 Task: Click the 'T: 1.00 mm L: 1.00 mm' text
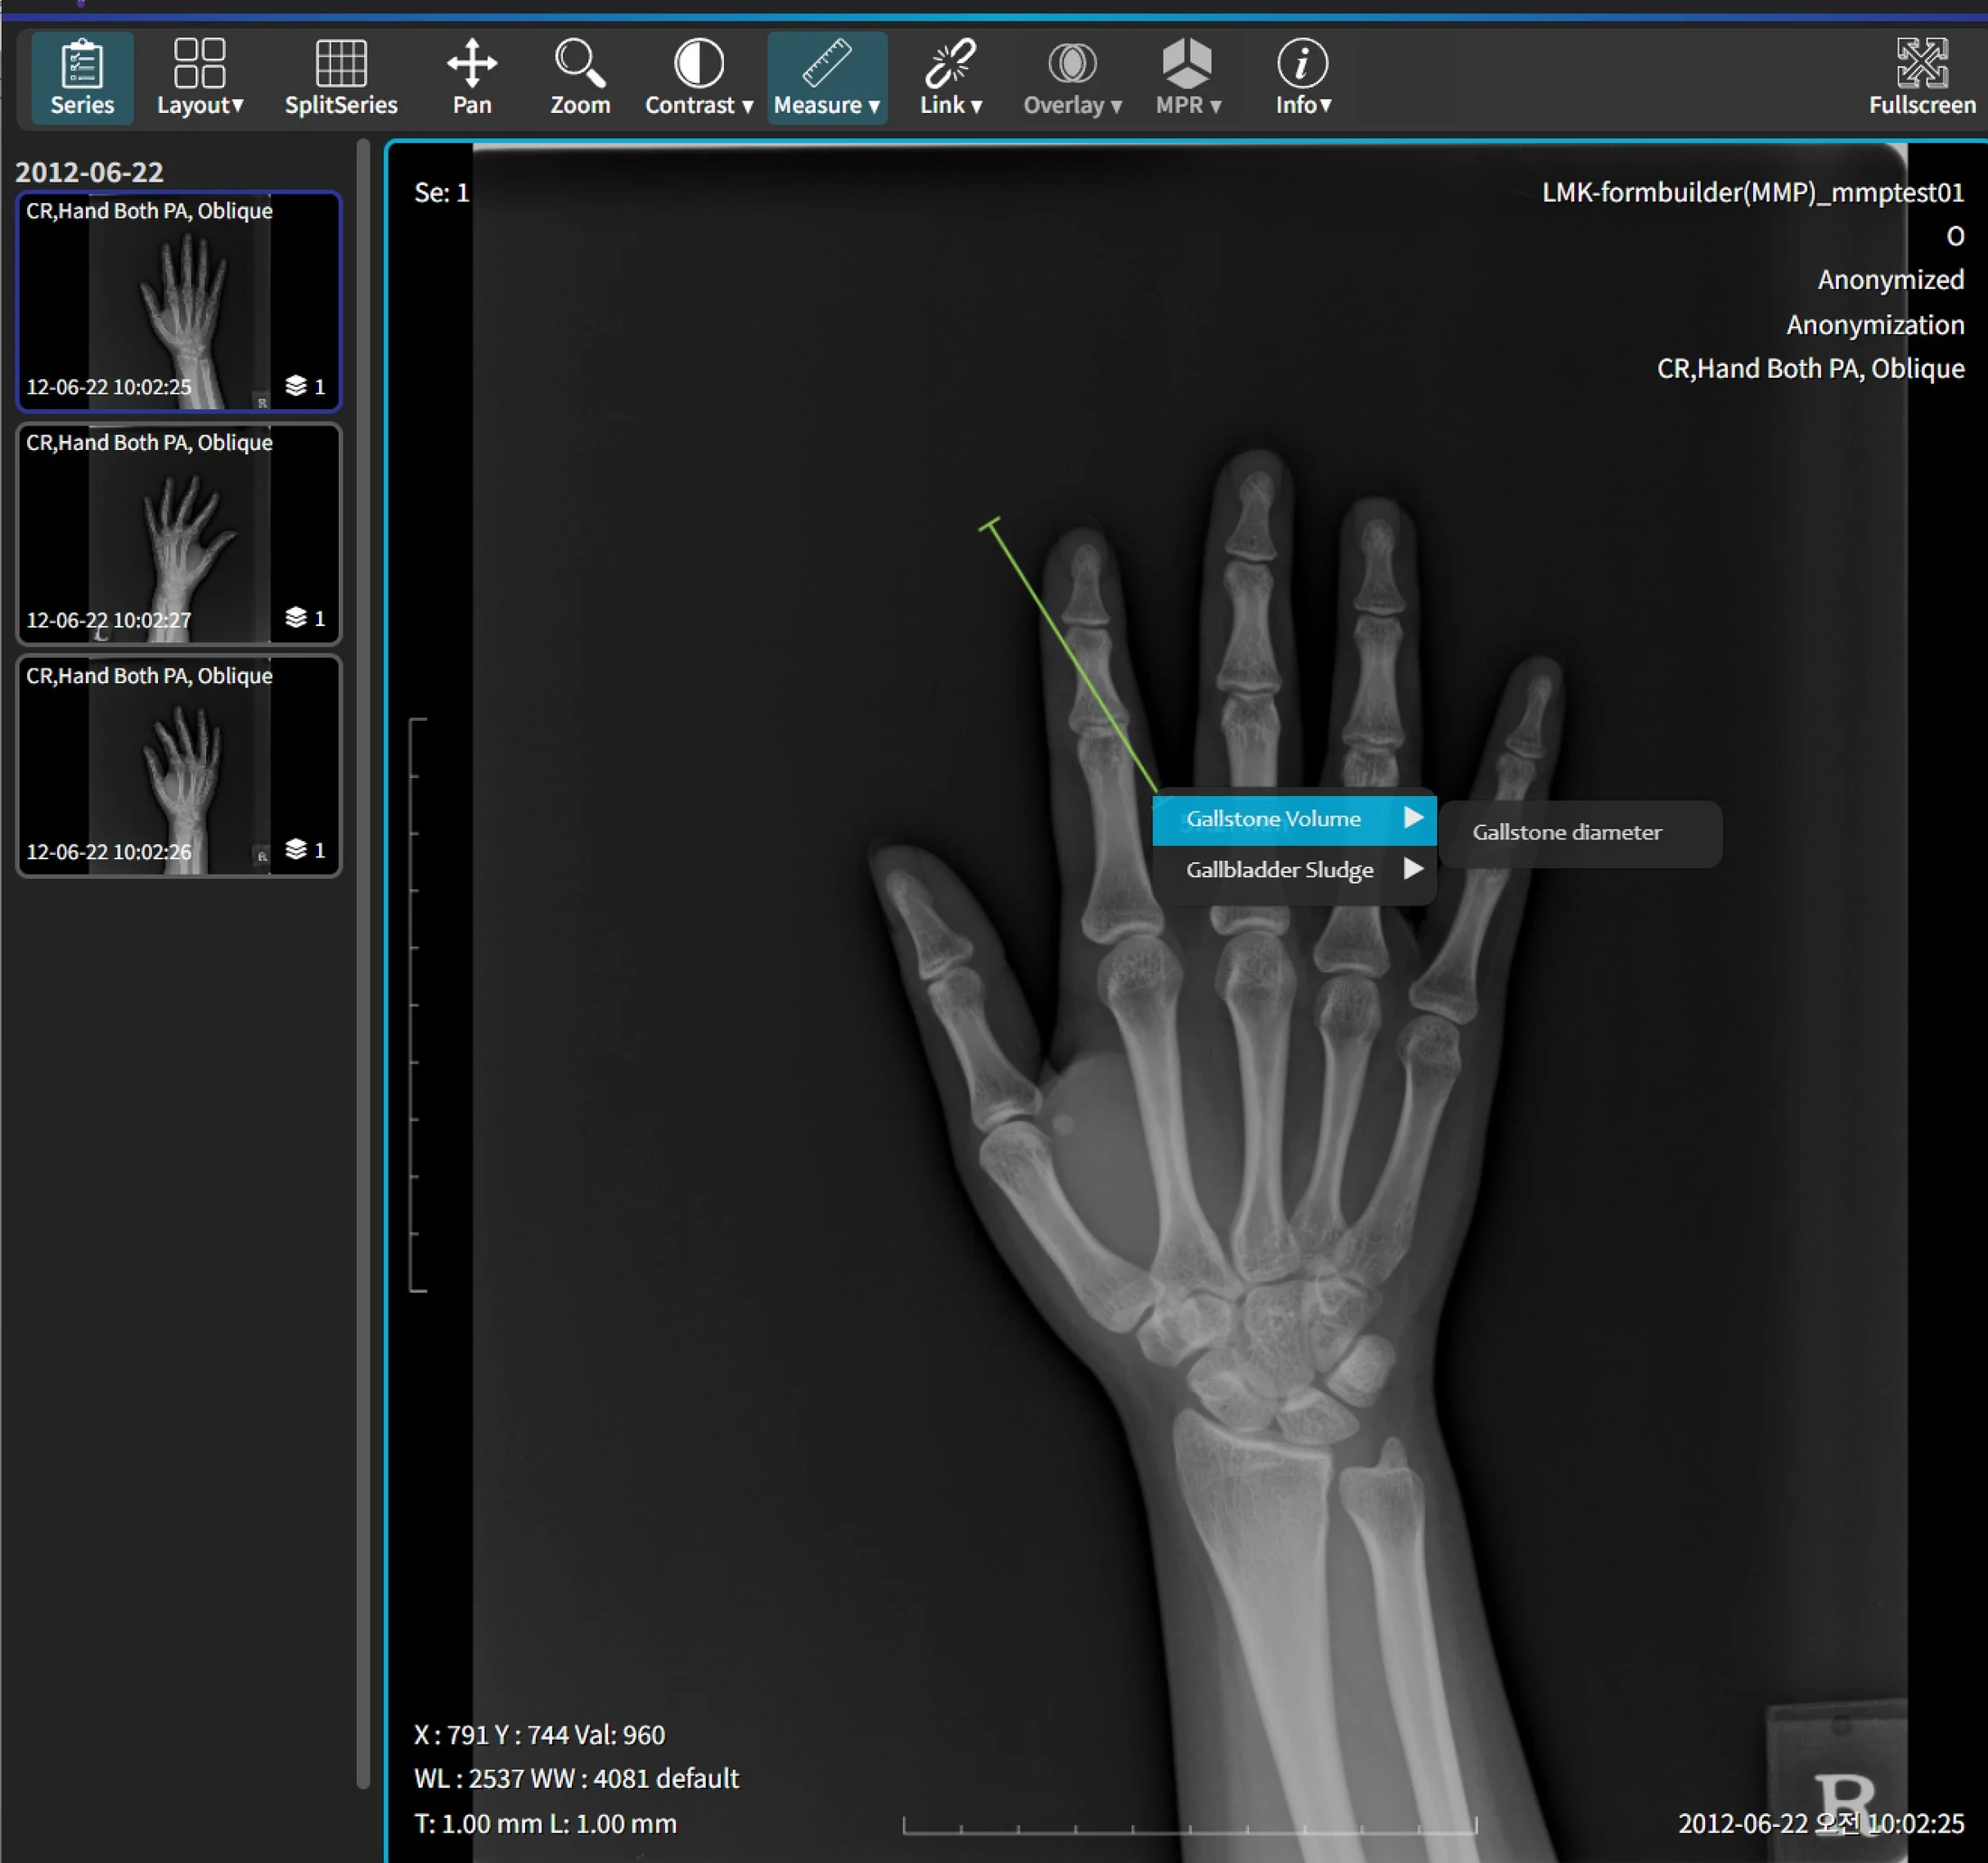click(x=546, y=1824)
